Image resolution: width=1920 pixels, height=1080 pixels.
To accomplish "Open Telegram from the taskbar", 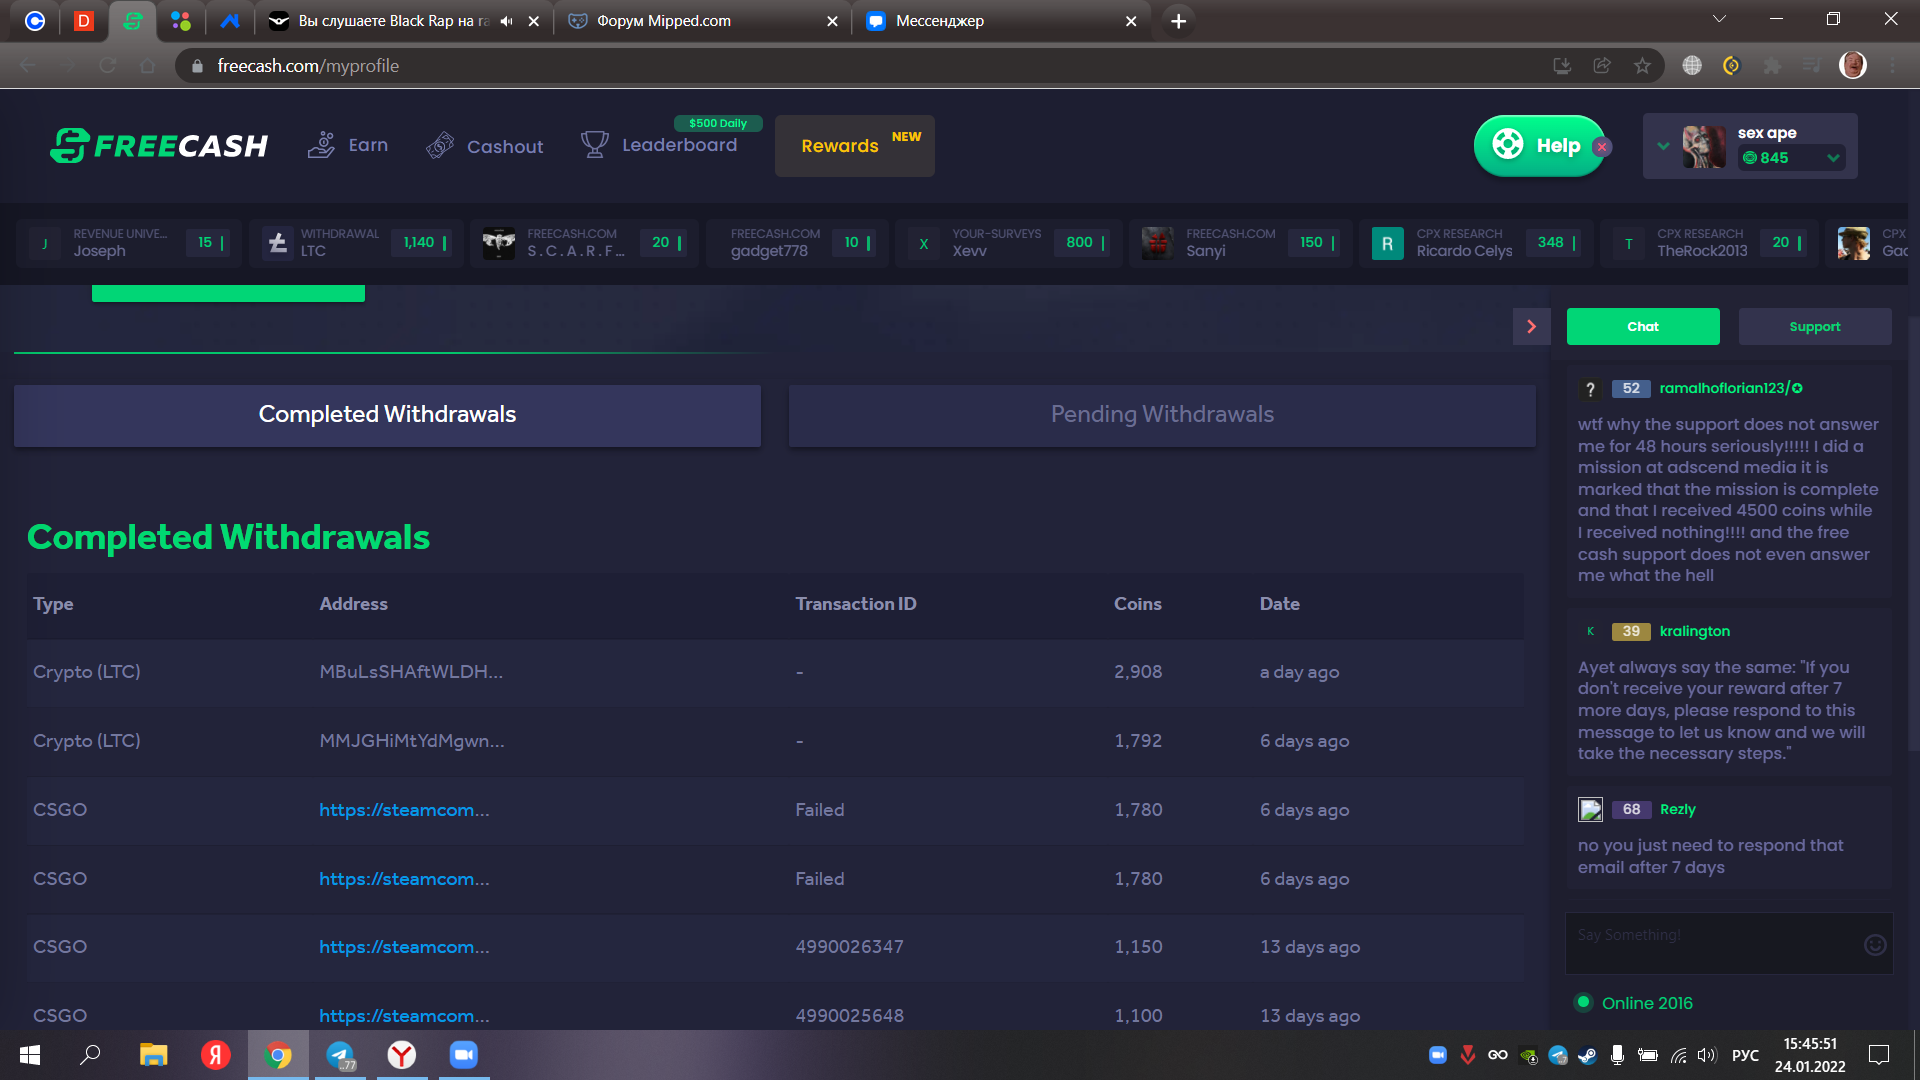I will pyautogui.click(x=340, y=1055).
